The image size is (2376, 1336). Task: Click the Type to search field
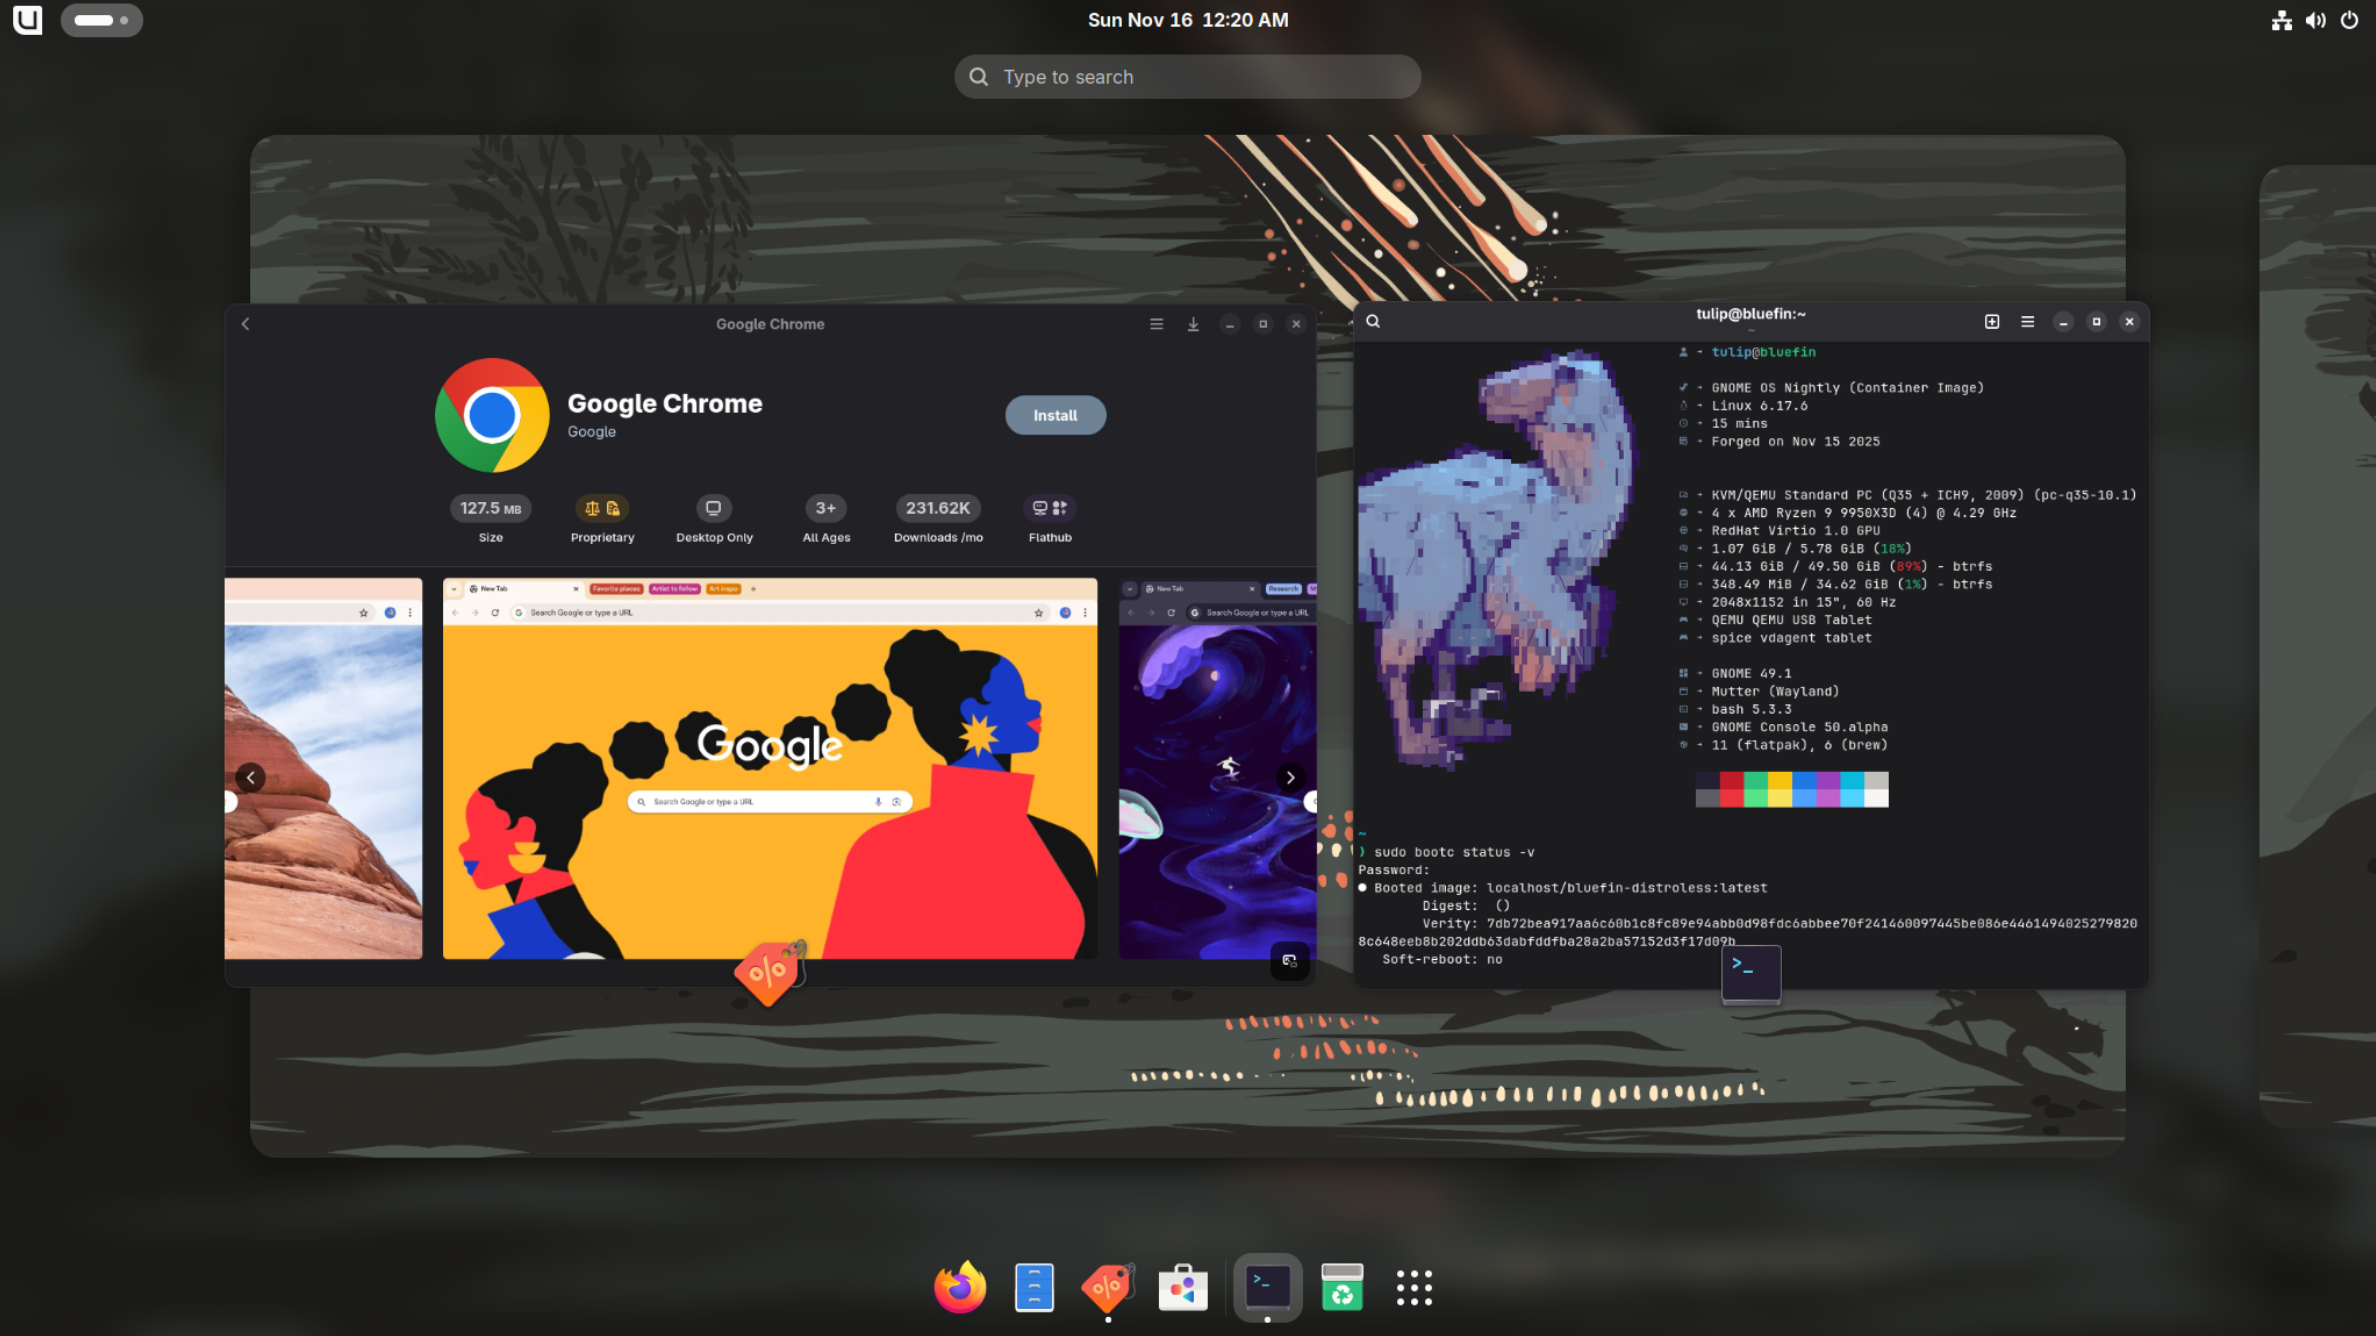pyautogui.click(x=1187, y=77)
